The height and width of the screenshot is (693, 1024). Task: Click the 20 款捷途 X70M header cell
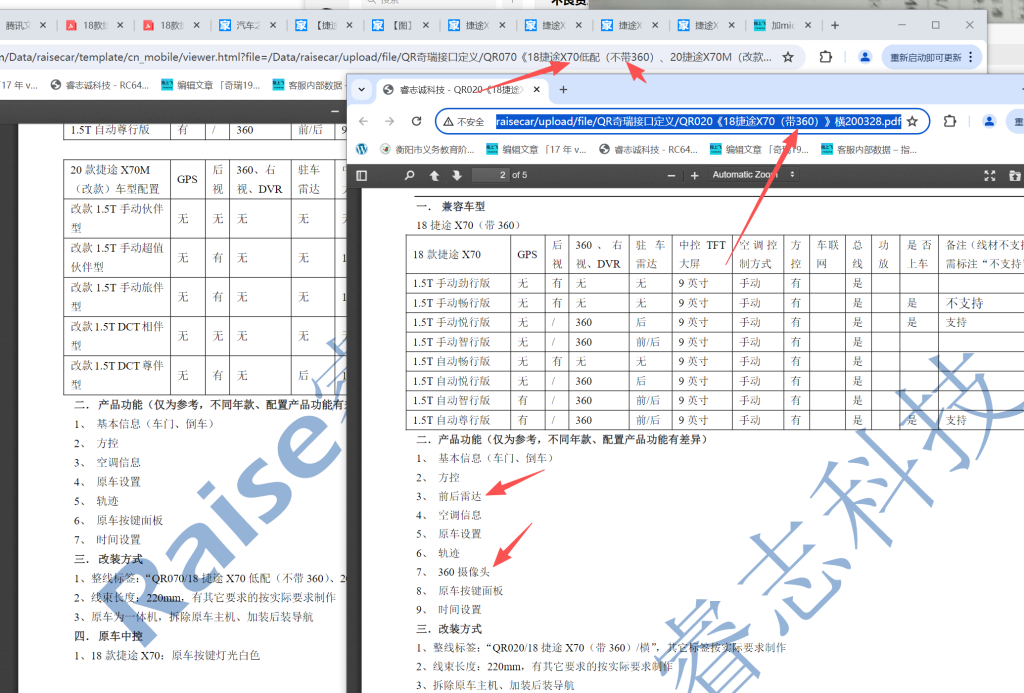[115, 179]
